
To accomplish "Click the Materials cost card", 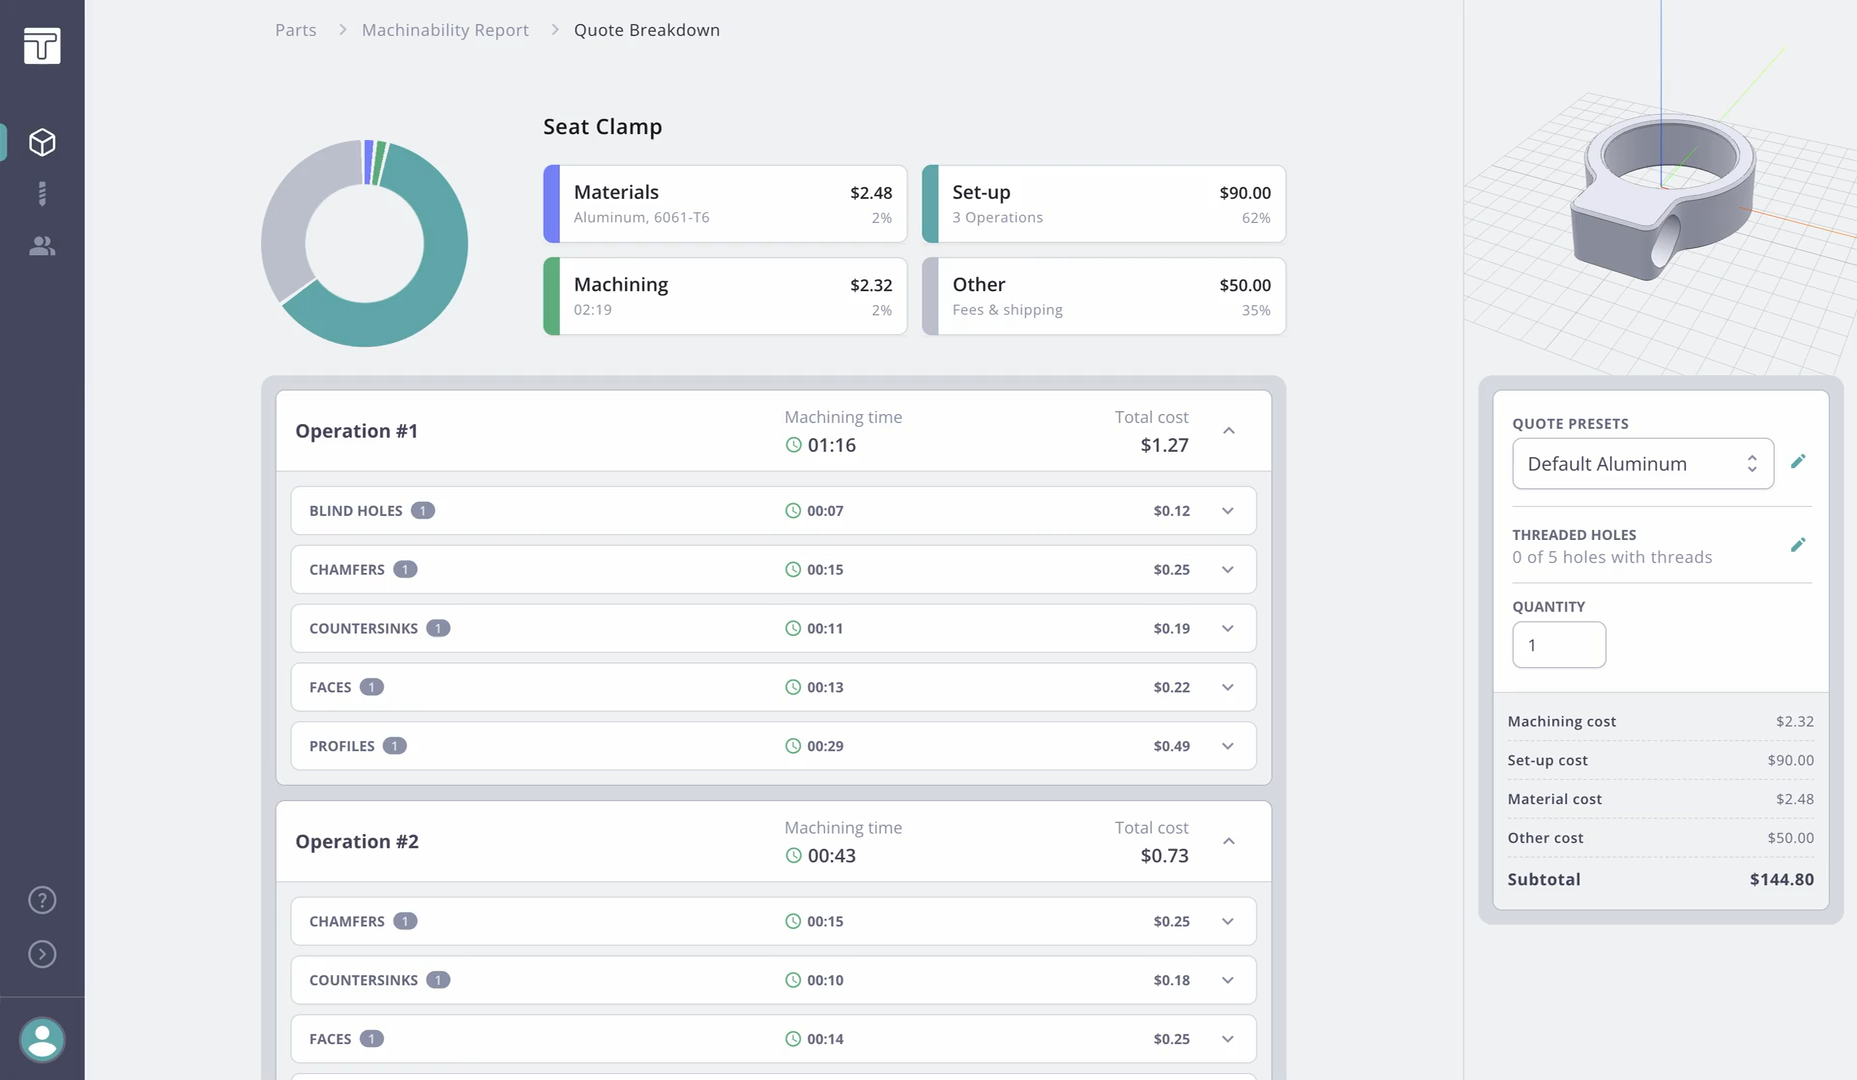I will [x=724, y=203].
